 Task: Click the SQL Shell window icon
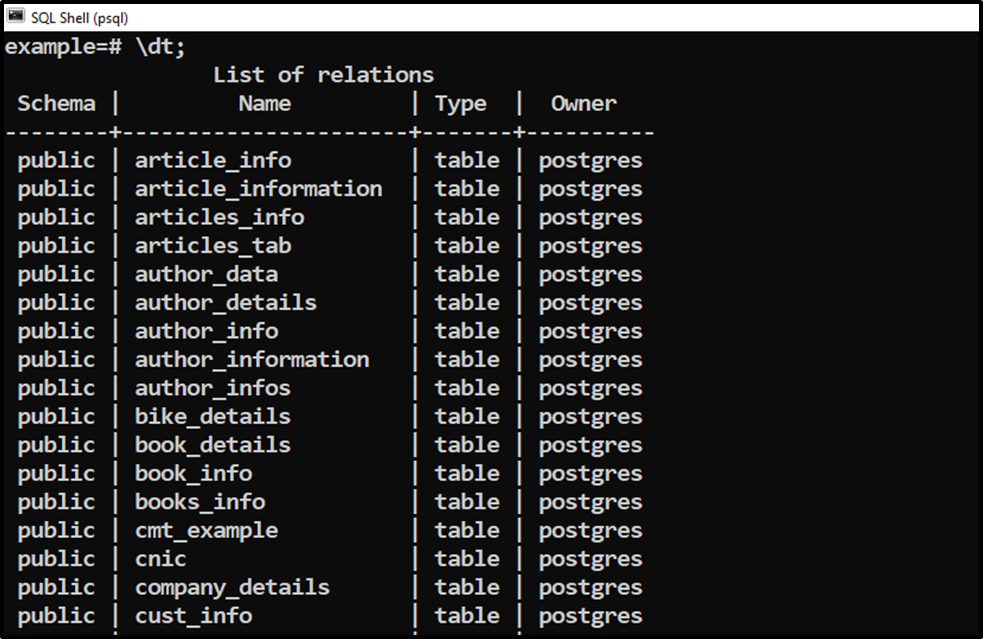click(16, 16)
